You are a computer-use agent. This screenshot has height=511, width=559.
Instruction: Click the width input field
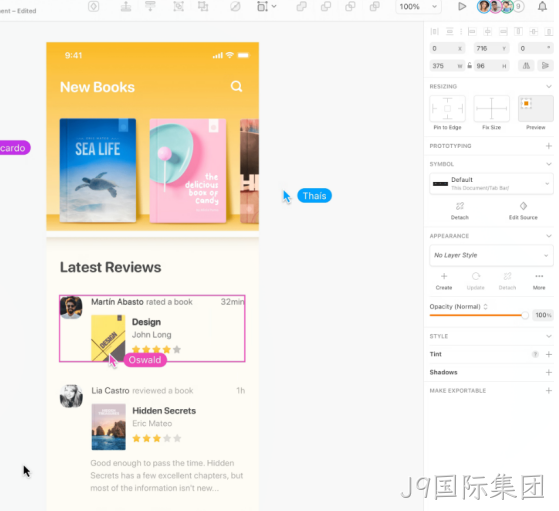coord(447,66)
